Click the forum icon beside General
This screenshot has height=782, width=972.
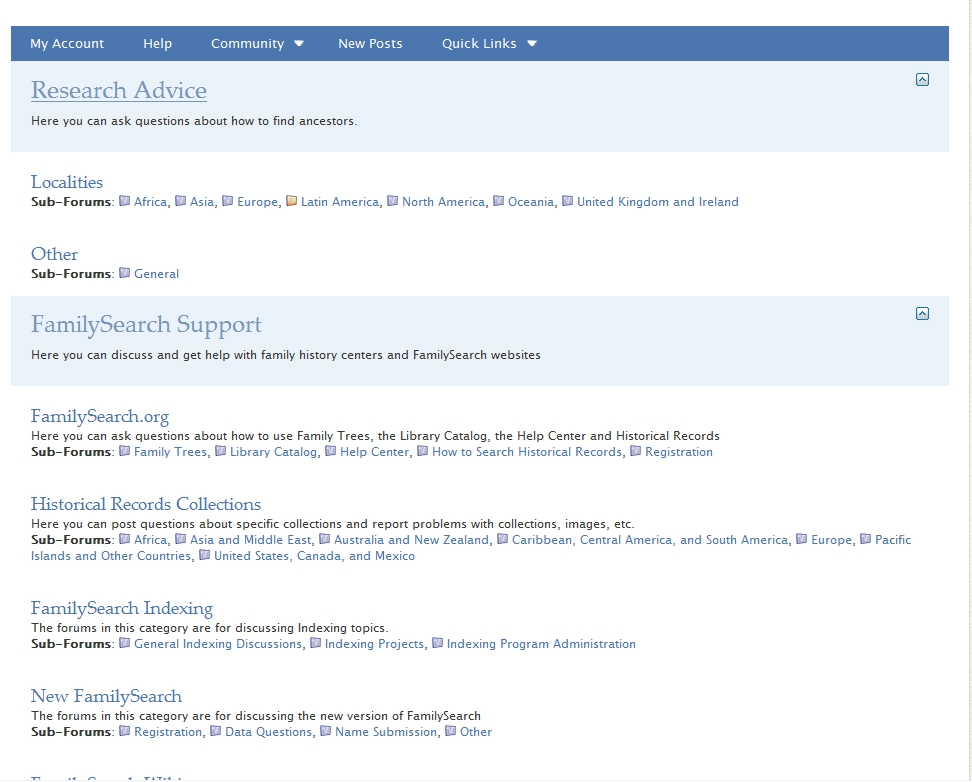coord(125,273)
